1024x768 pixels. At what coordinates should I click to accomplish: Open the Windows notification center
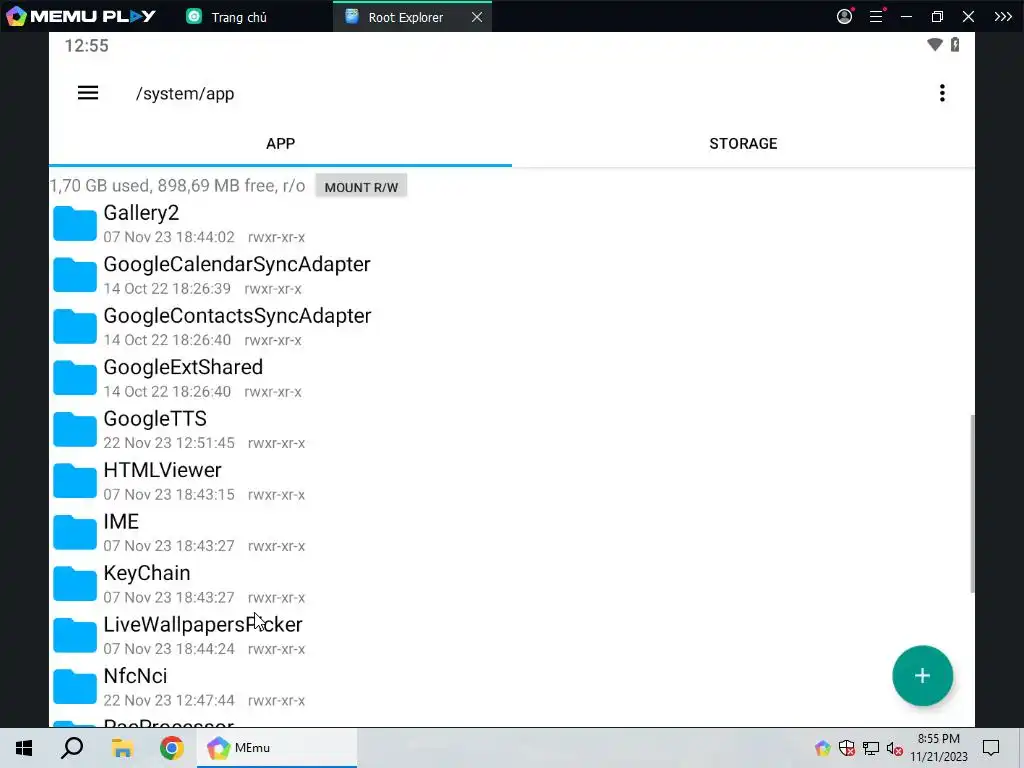coord(991,748)
